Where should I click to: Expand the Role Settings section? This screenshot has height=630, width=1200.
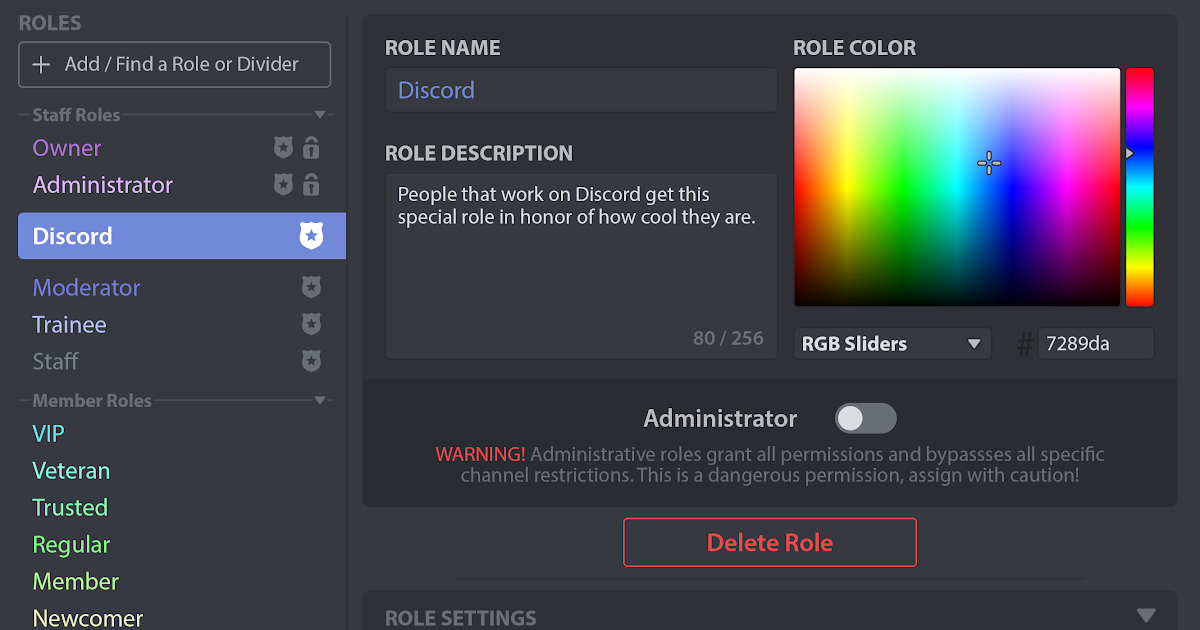tap(1146, 615)
